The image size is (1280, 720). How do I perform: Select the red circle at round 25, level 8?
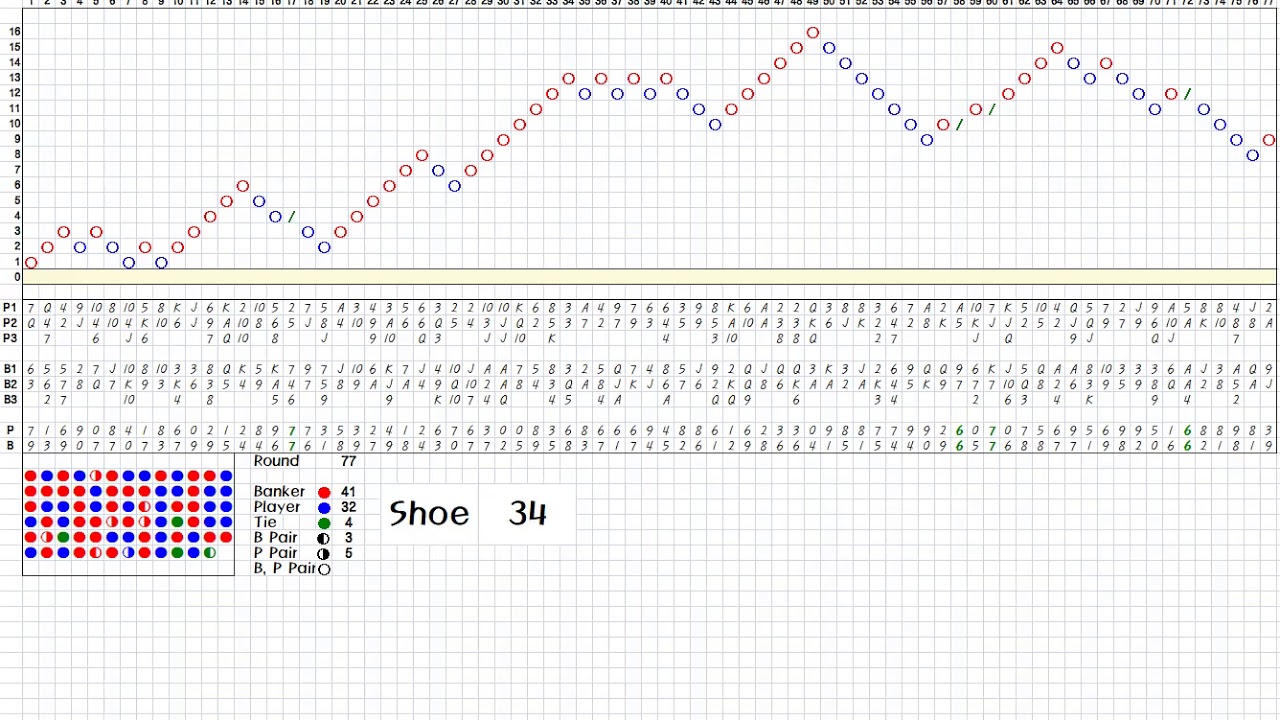click(422, 155)
